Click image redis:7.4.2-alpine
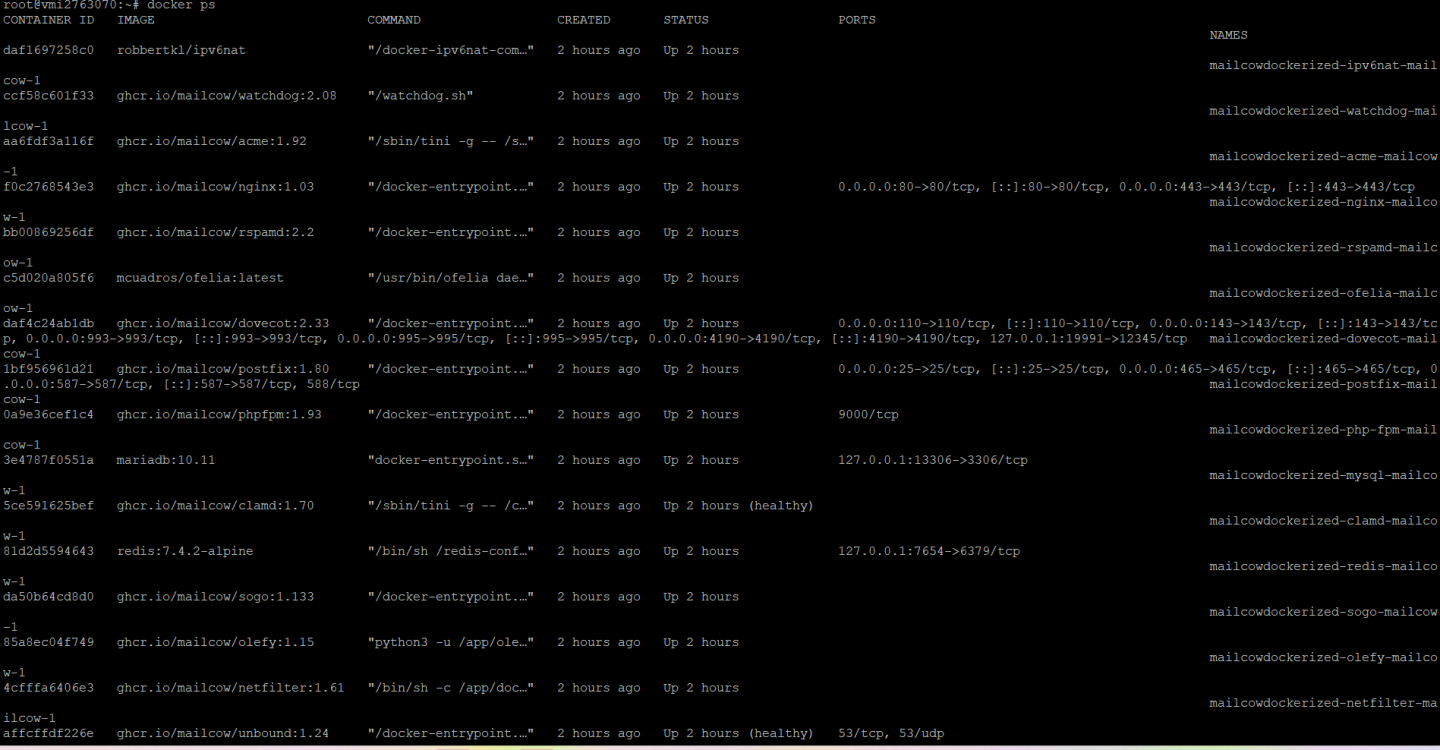Screen dimensions: 1440x750 point(185,551)
